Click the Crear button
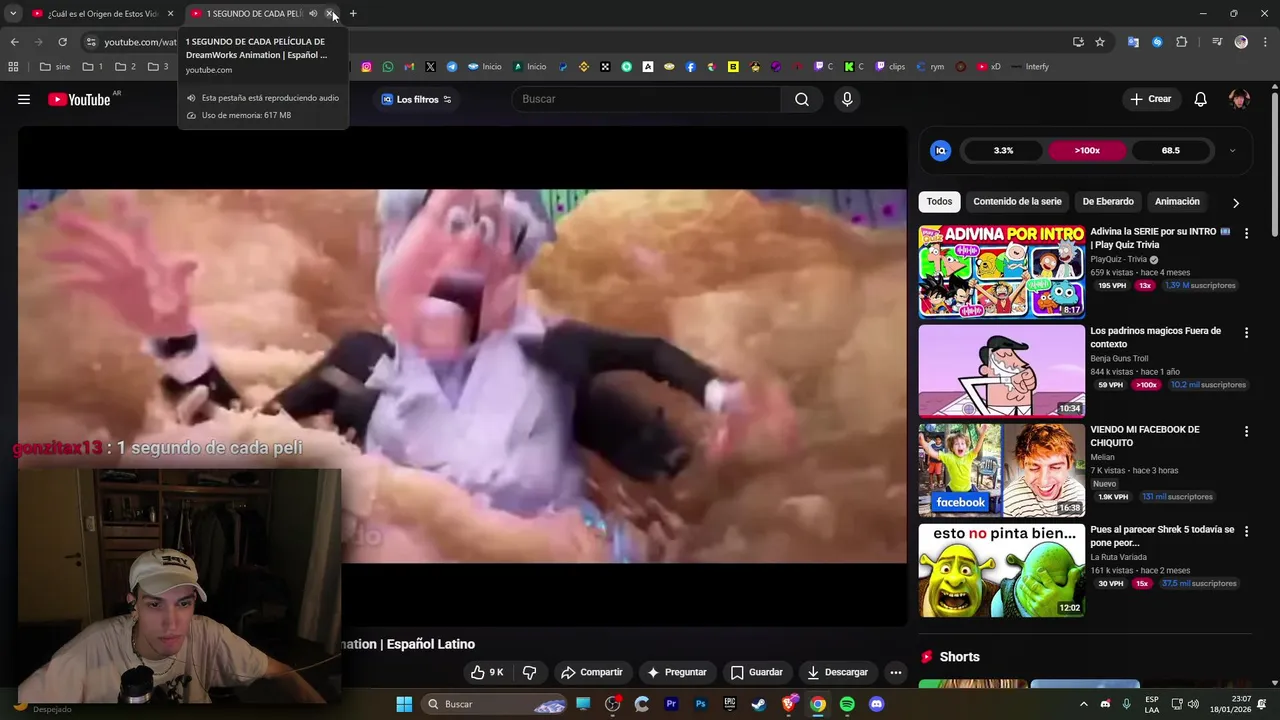Viewport: 1280px width, 720px height. [x=1150, y=99]
